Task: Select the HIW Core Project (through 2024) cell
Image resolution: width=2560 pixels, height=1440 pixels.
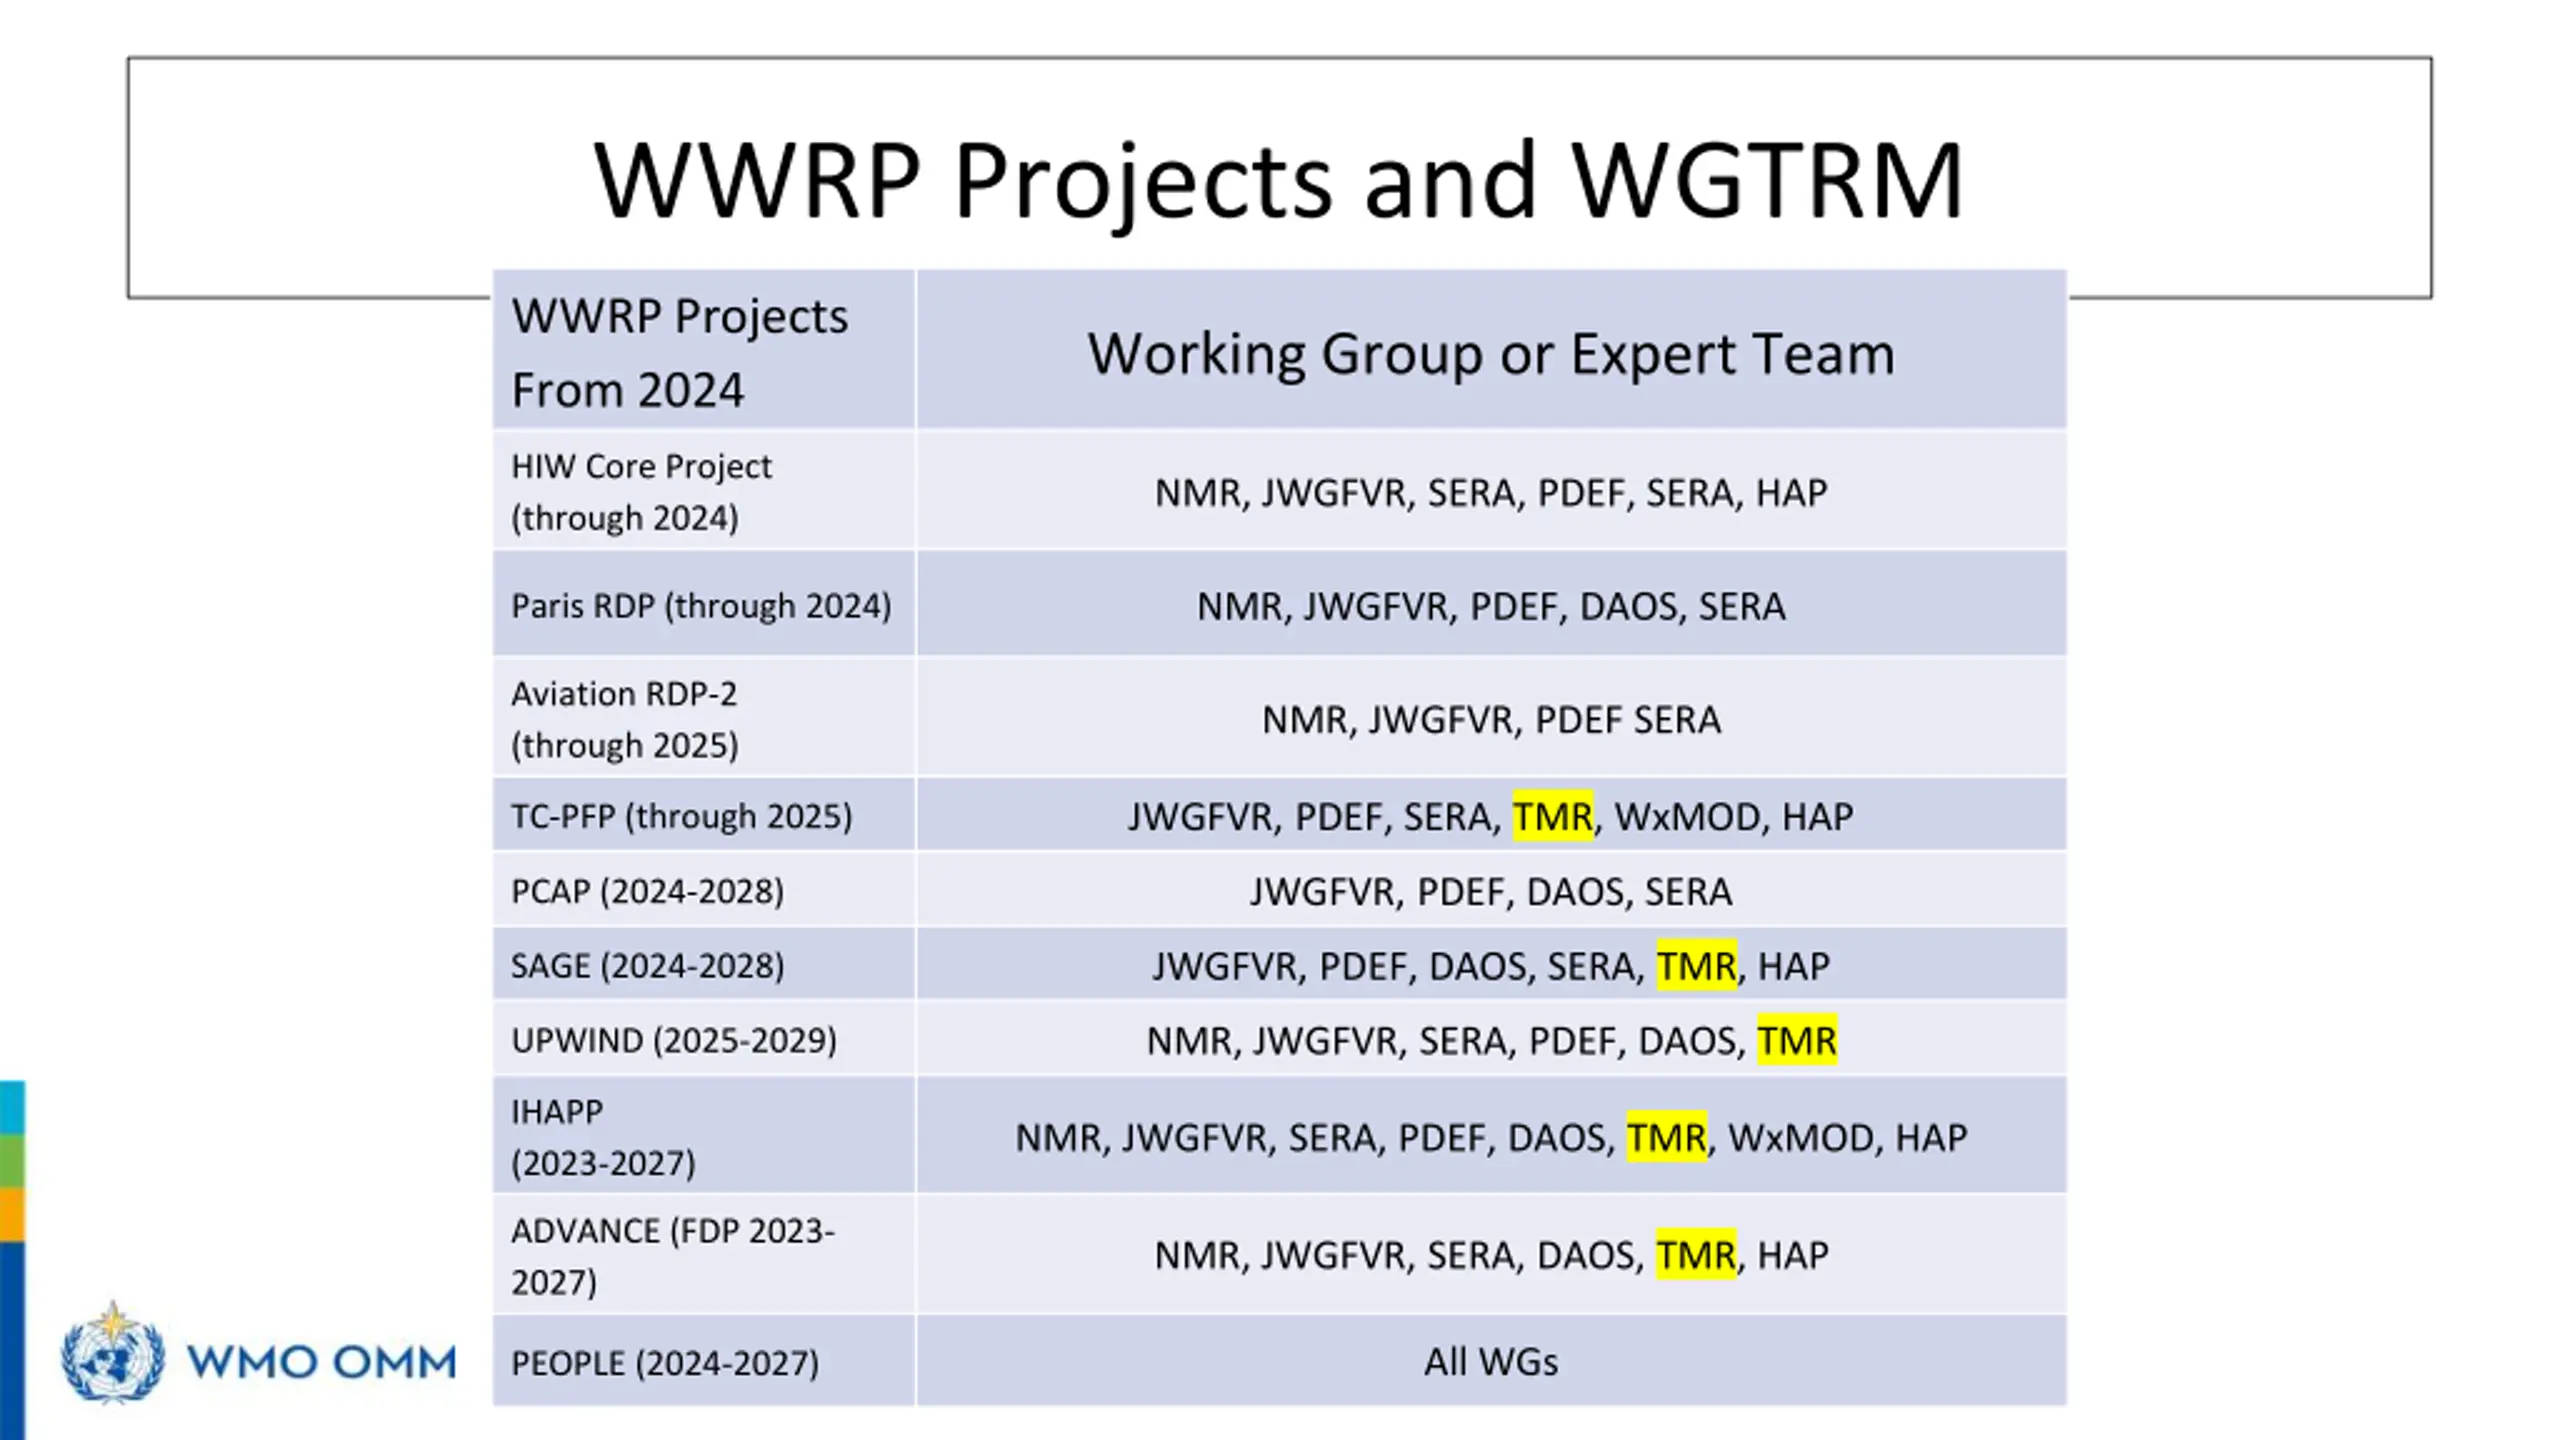Action: point(703,491)
